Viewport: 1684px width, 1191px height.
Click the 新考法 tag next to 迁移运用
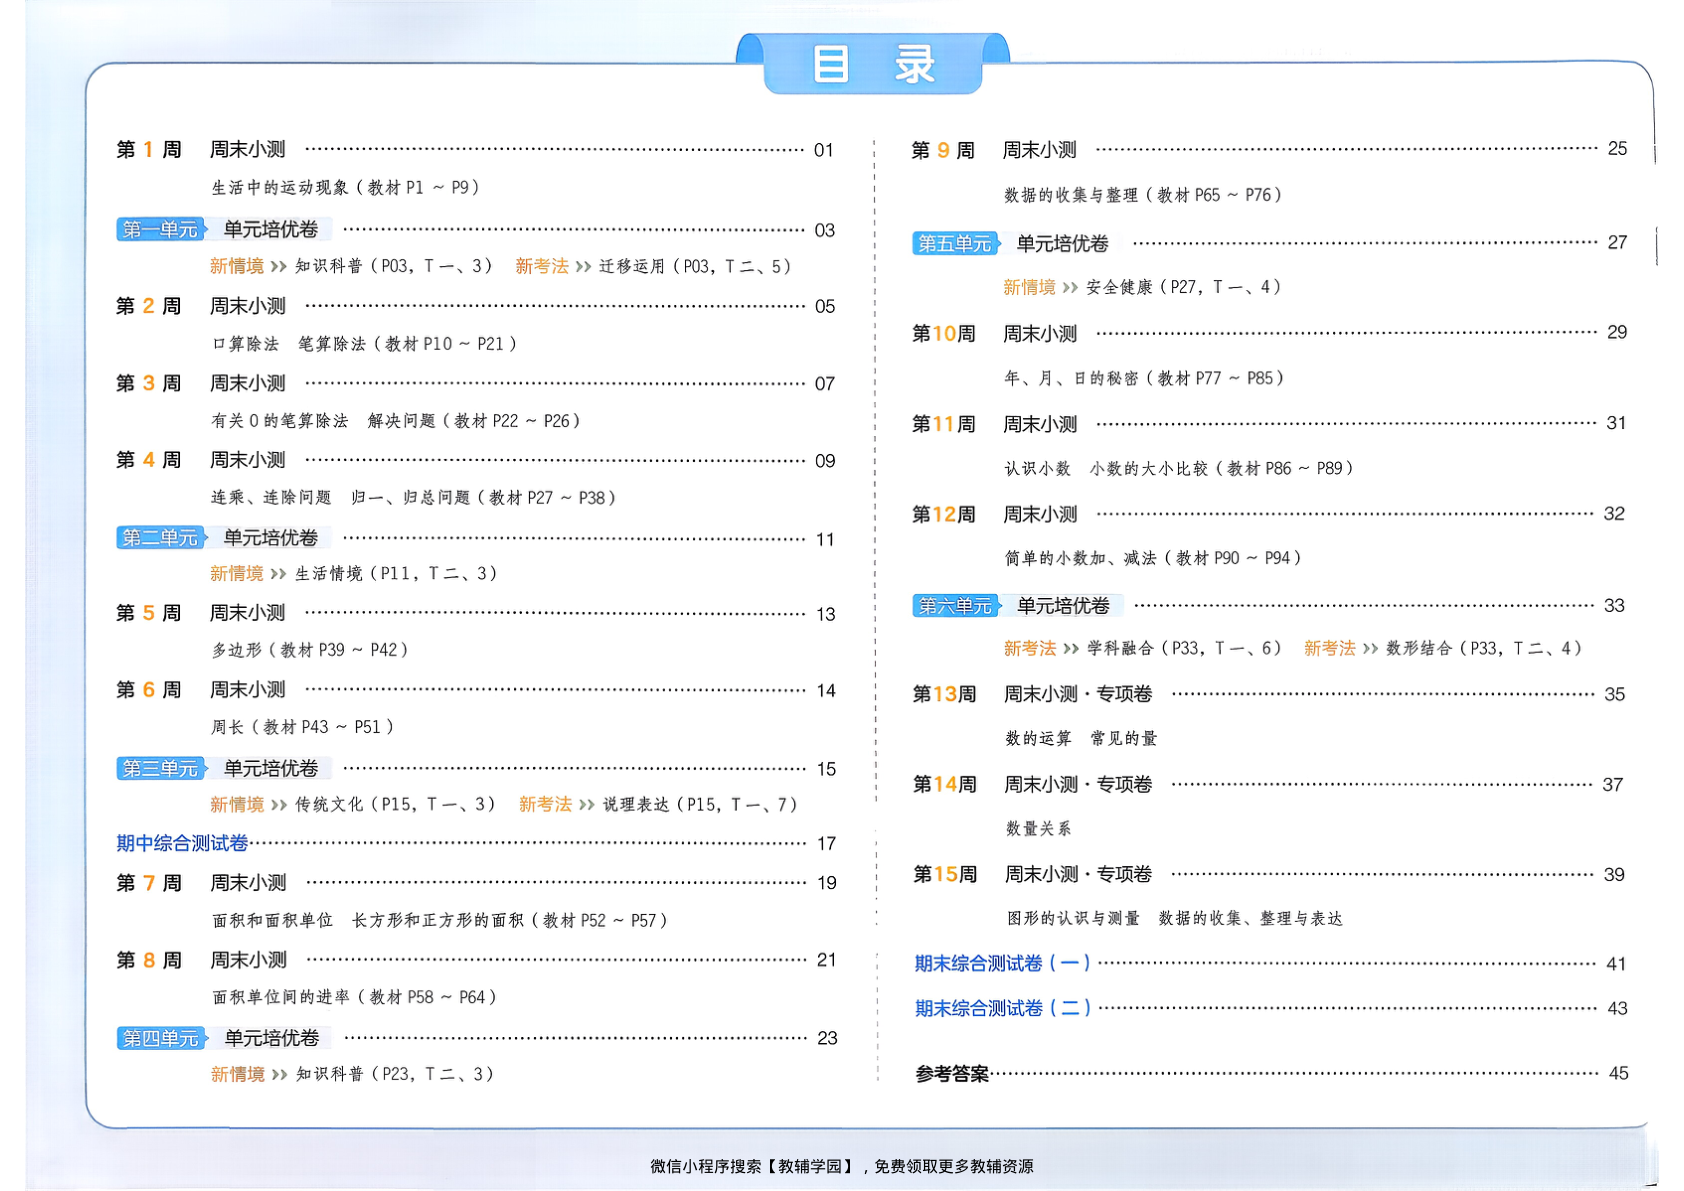point(541,266)
